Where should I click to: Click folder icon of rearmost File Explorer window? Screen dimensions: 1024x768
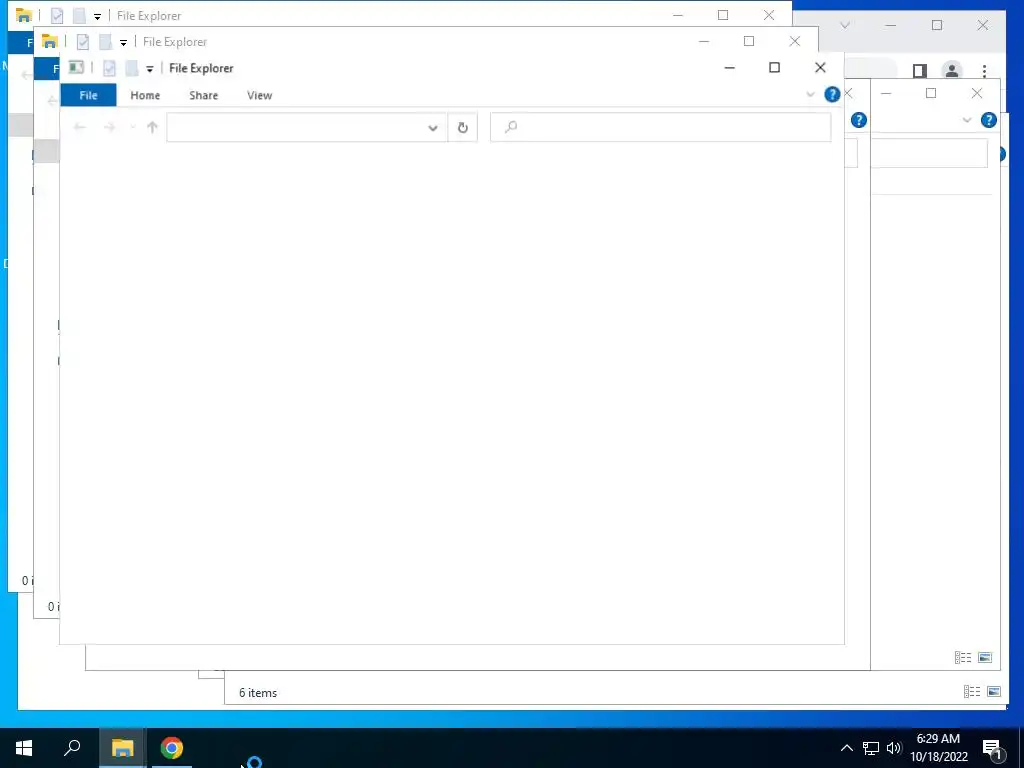tap(24, 15)
